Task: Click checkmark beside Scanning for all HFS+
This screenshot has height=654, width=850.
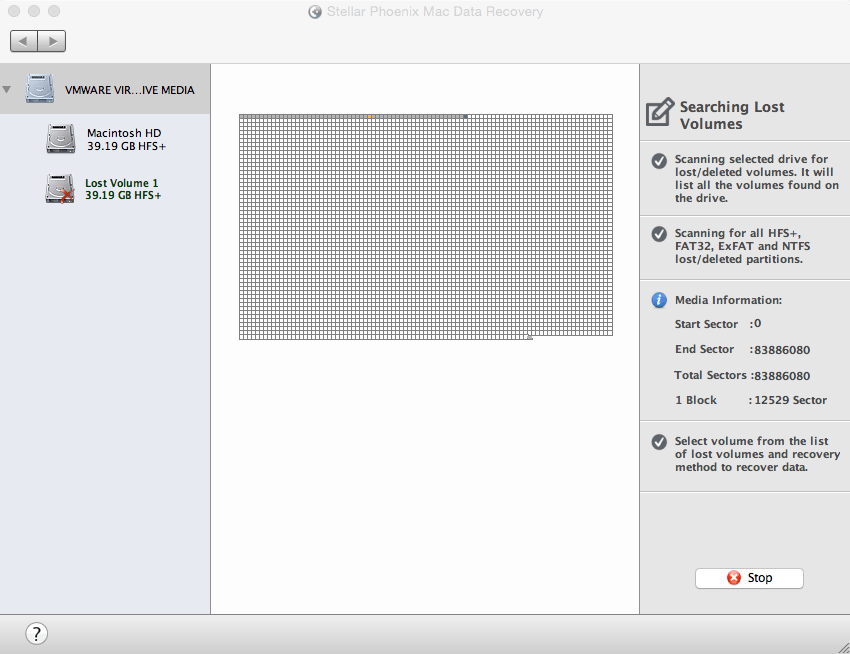Action: 659,234
